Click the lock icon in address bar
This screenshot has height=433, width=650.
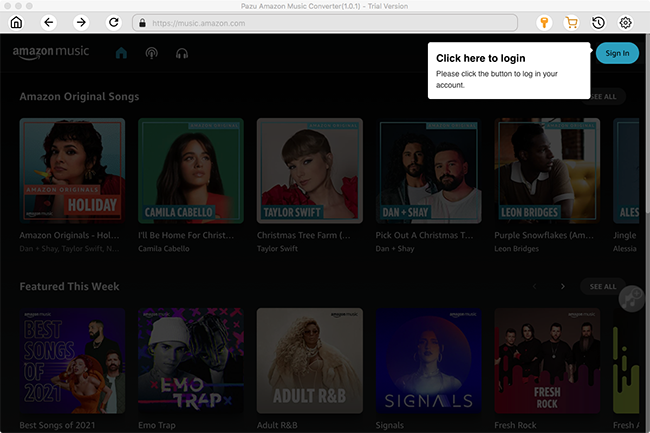(x=142, y=23)
